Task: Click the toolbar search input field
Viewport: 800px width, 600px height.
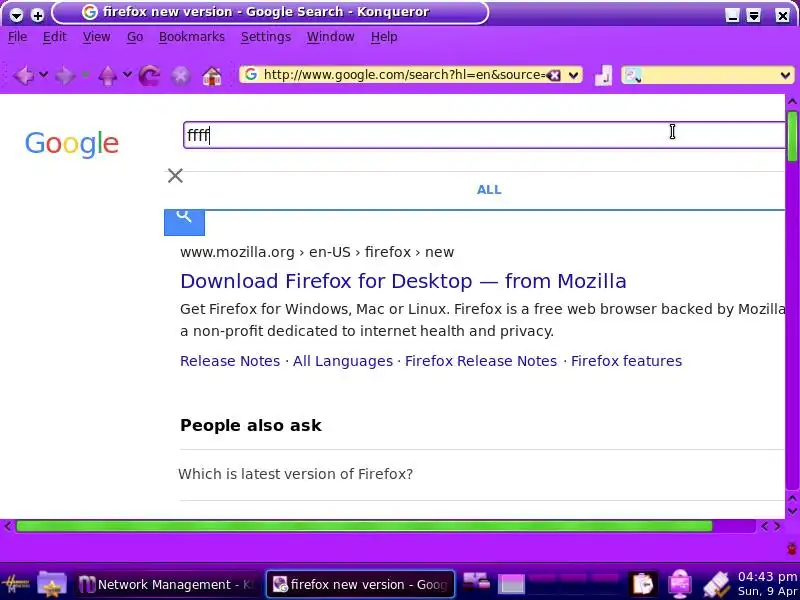Action: tap(710, 76)
